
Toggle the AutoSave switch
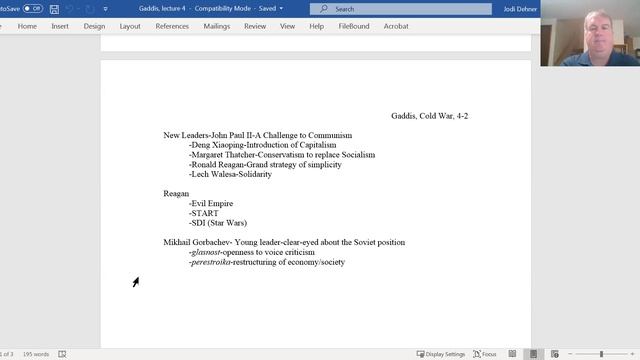(33, 9)
